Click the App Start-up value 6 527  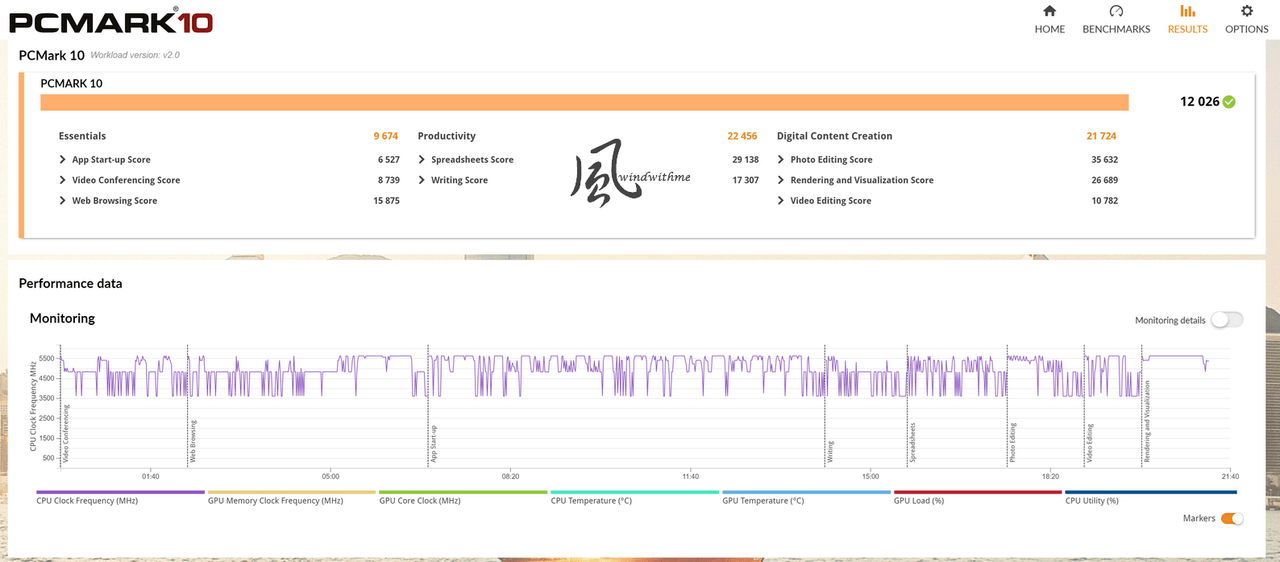pos(388,160)
